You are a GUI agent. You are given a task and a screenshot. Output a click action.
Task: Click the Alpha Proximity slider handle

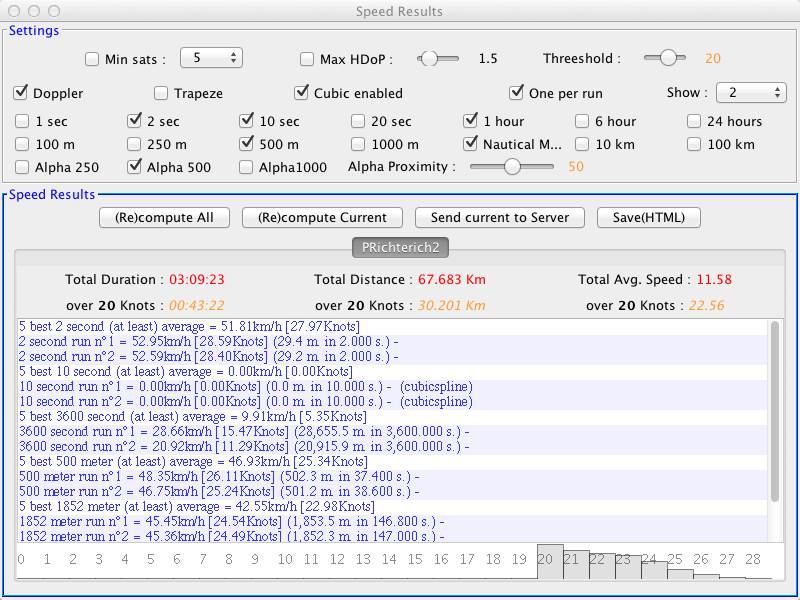[x=513, y=167]
